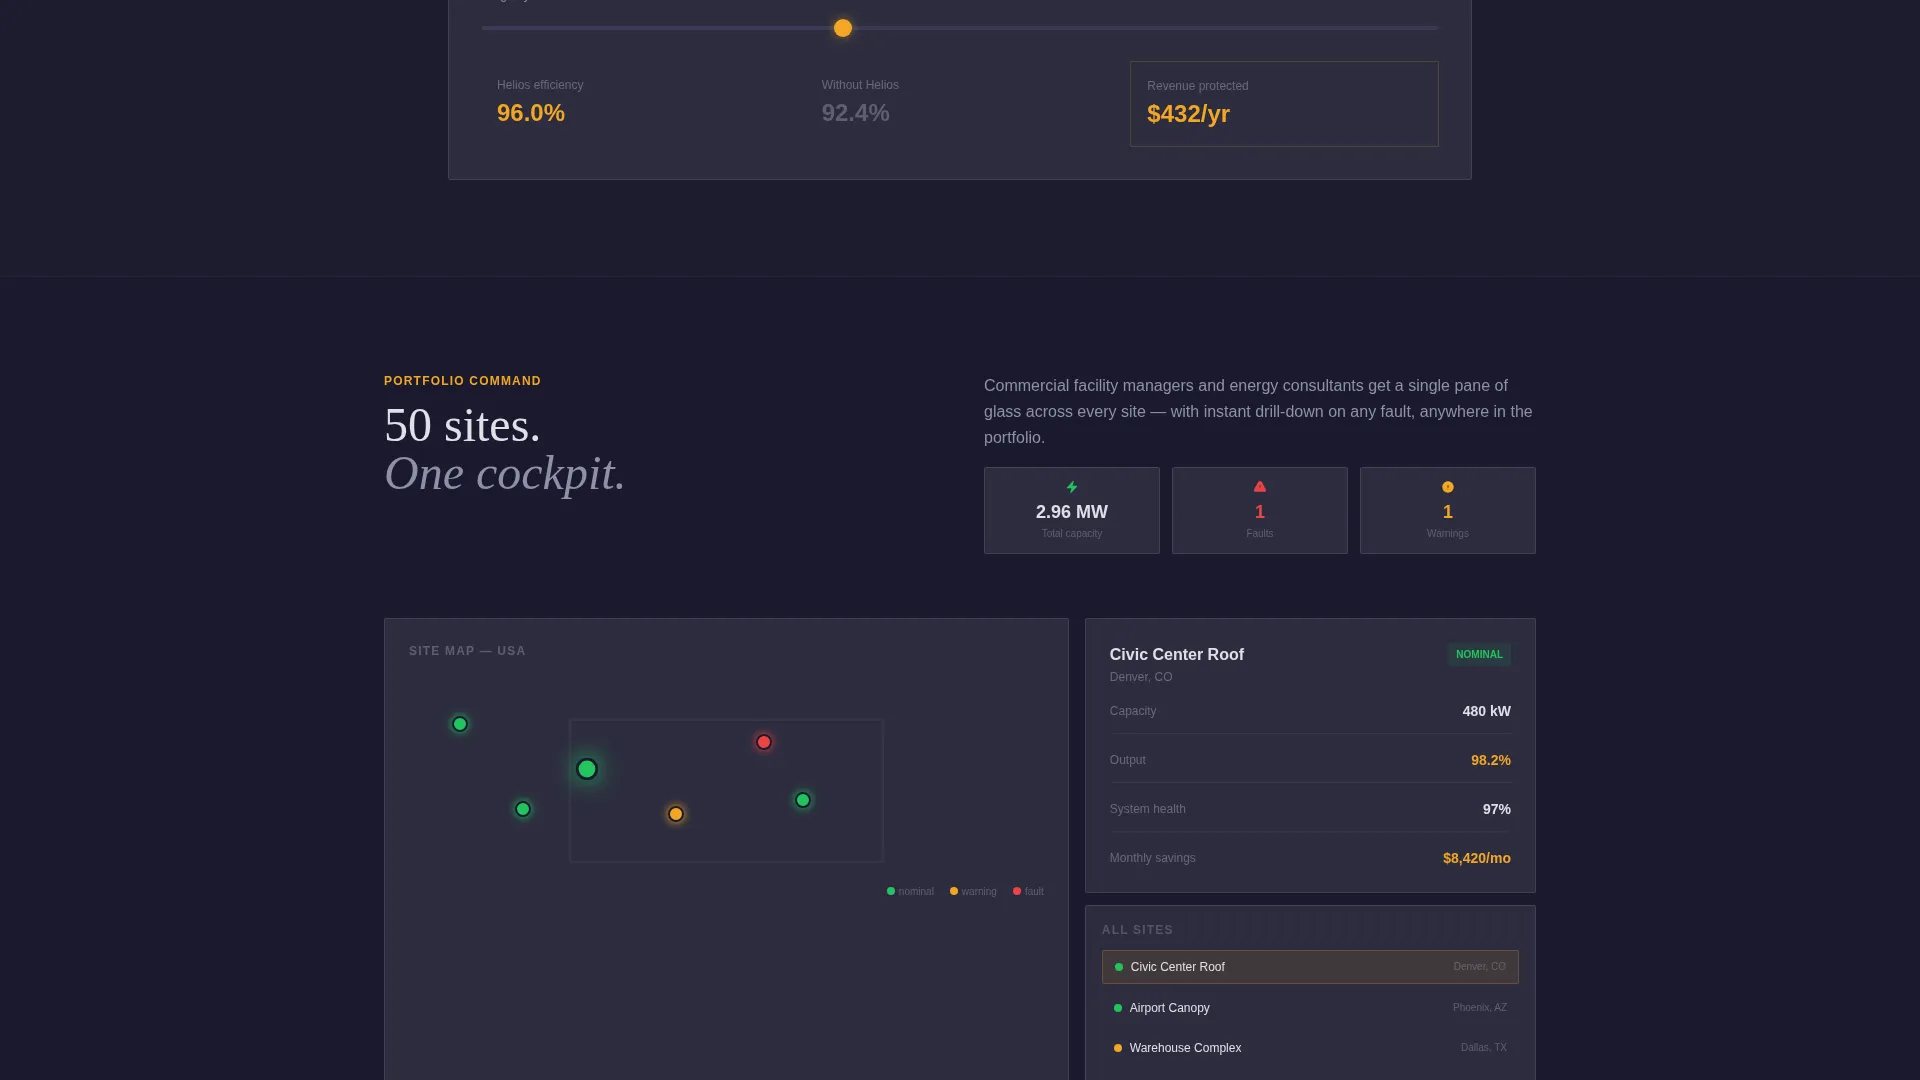This screenshot has height=1080, width=1920.
Task: Select the green marker left of the rectangle
Action: tap(523, 809)
